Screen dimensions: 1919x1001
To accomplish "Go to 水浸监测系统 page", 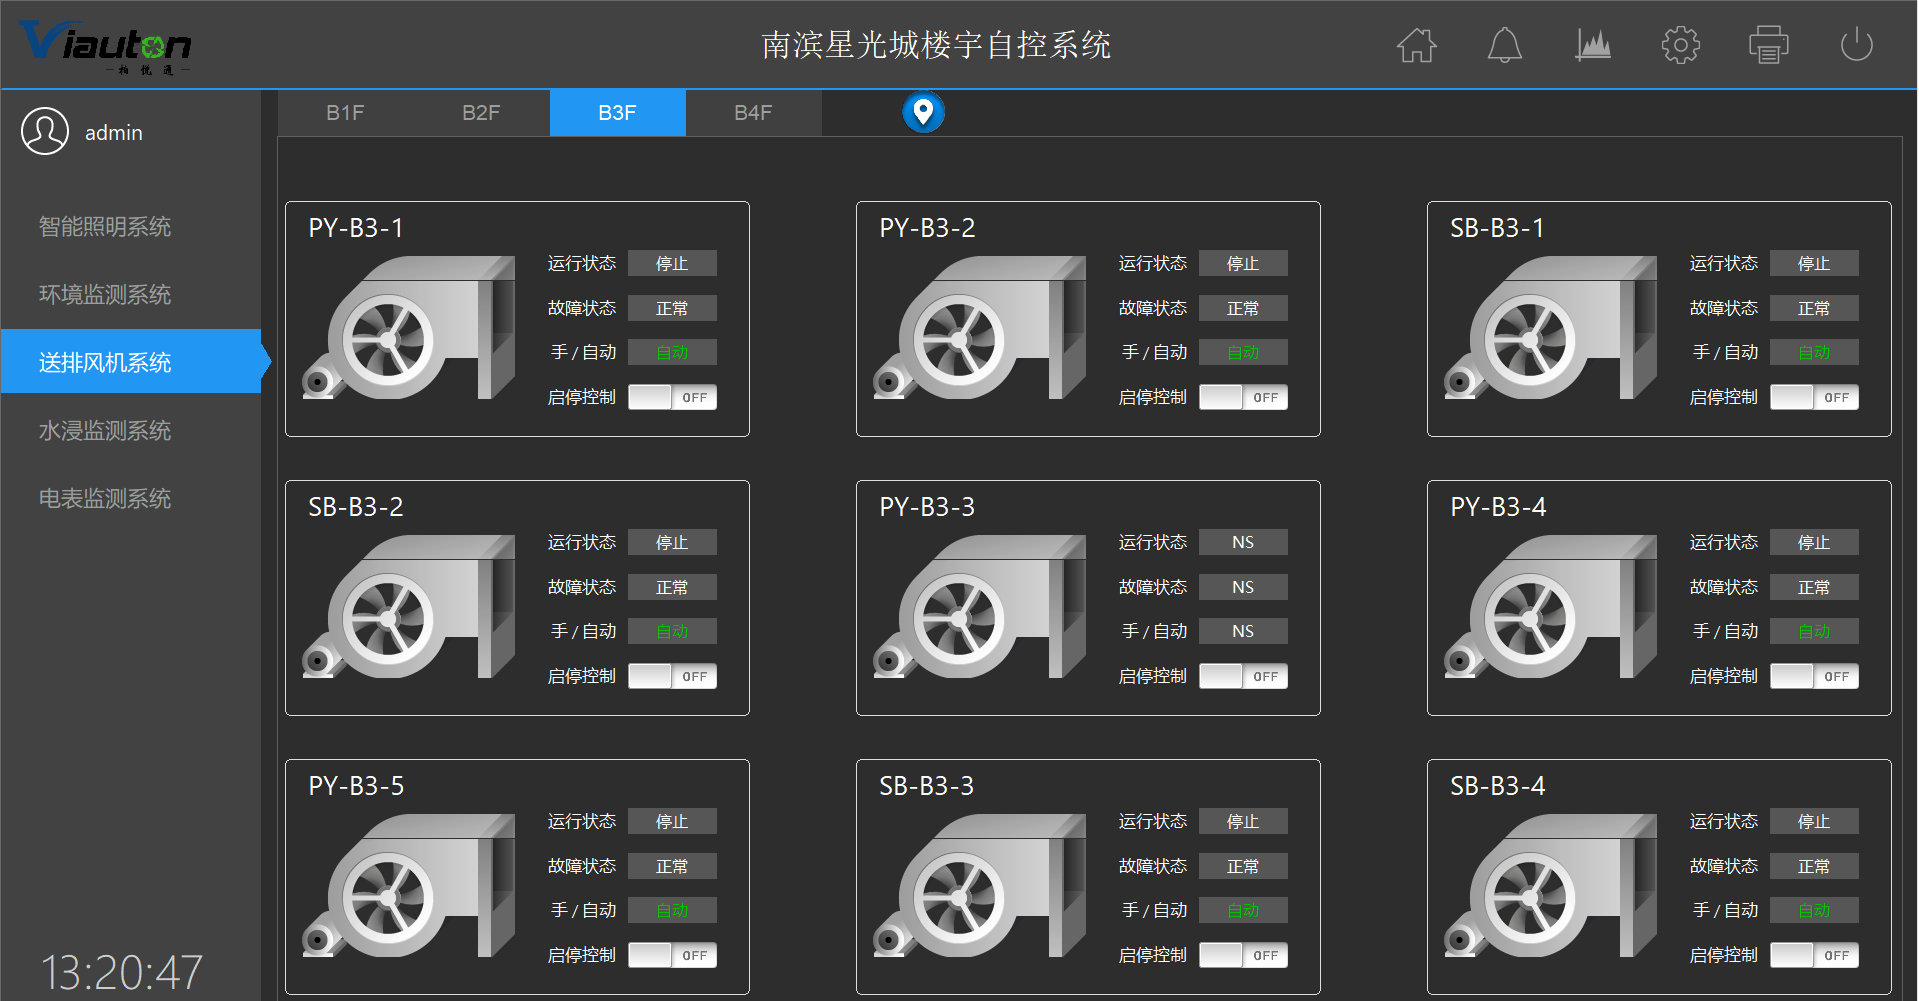I will tap(105, 431).
